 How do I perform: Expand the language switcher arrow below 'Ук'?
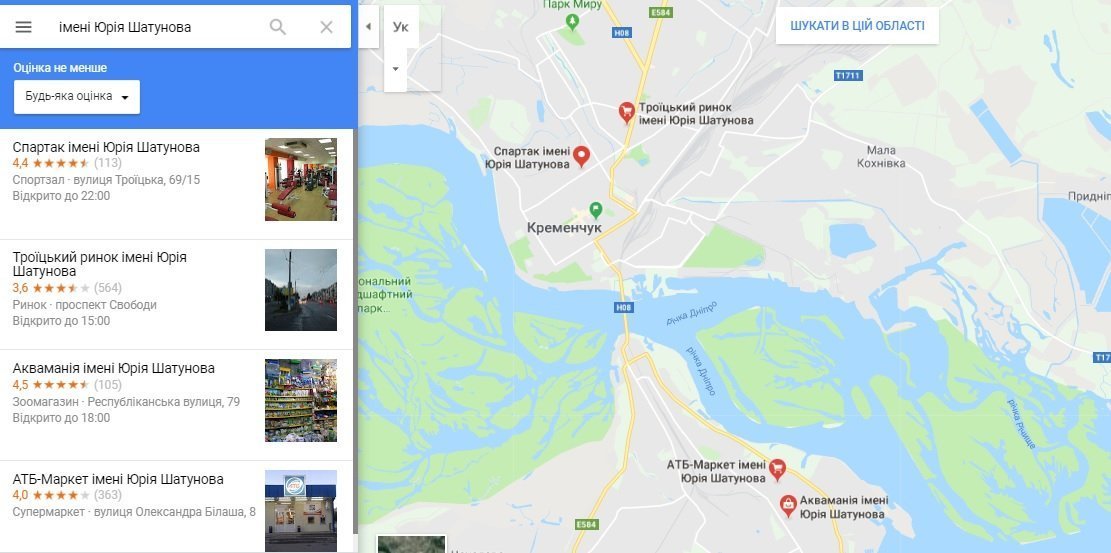pyautogui.click(x=395, y=69)
